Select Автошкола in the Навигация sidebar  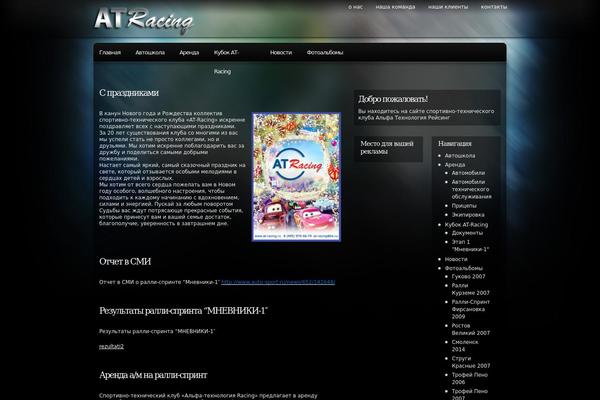coord(460,156)
